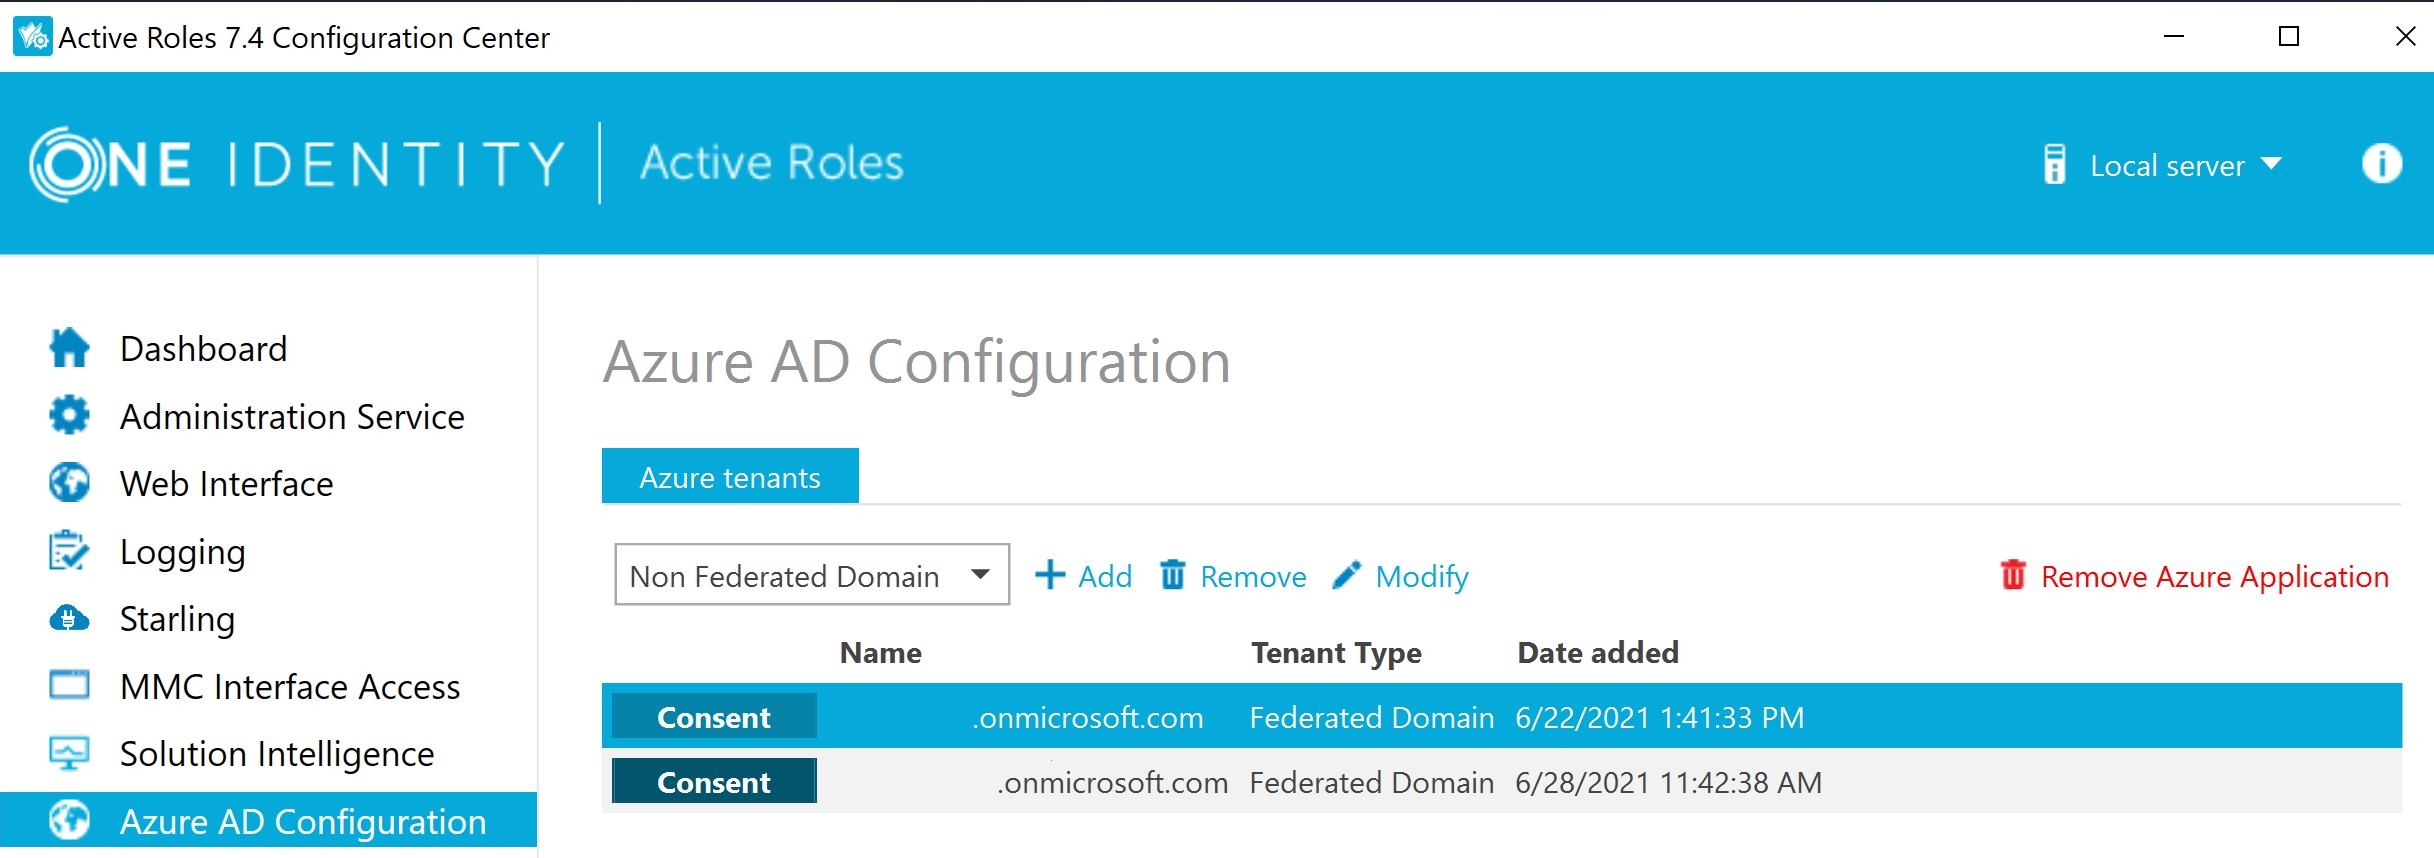Open the Local server dropdown
The image size is (2434, 858).
click(2166, 165)
